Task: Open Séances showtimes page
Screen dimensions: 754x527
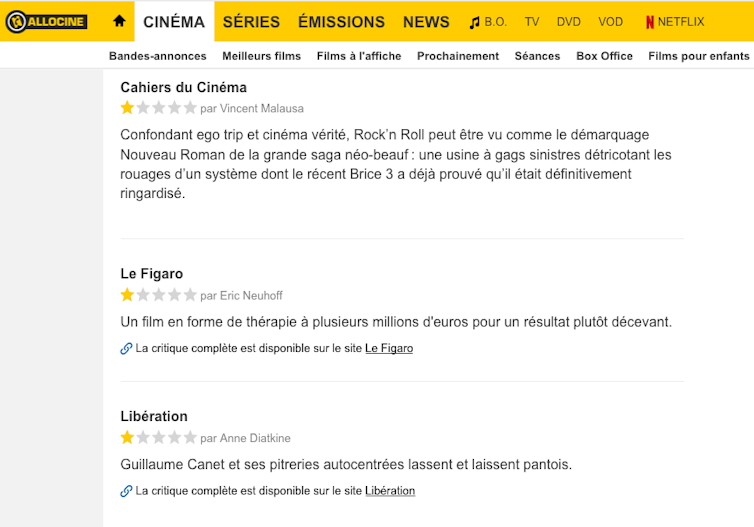Action: [537, 56]
